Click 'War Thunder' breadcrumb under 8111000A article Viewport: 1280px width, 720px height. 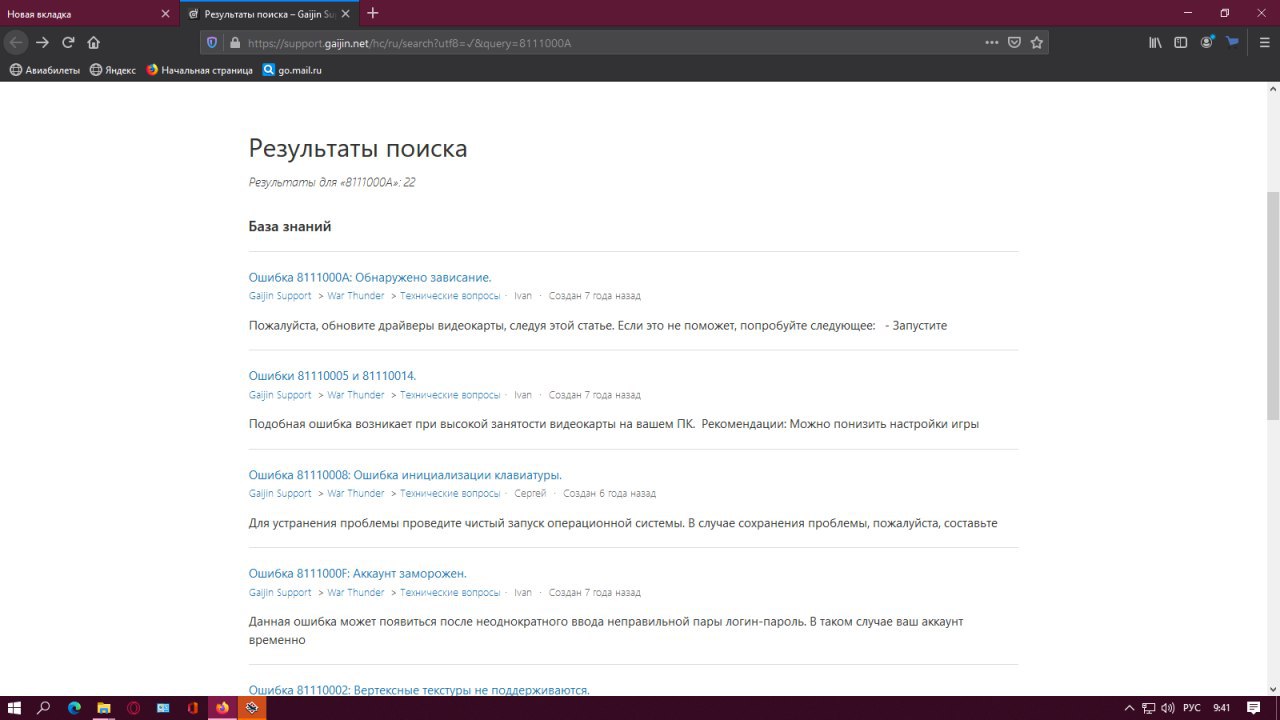pos(355,296)
